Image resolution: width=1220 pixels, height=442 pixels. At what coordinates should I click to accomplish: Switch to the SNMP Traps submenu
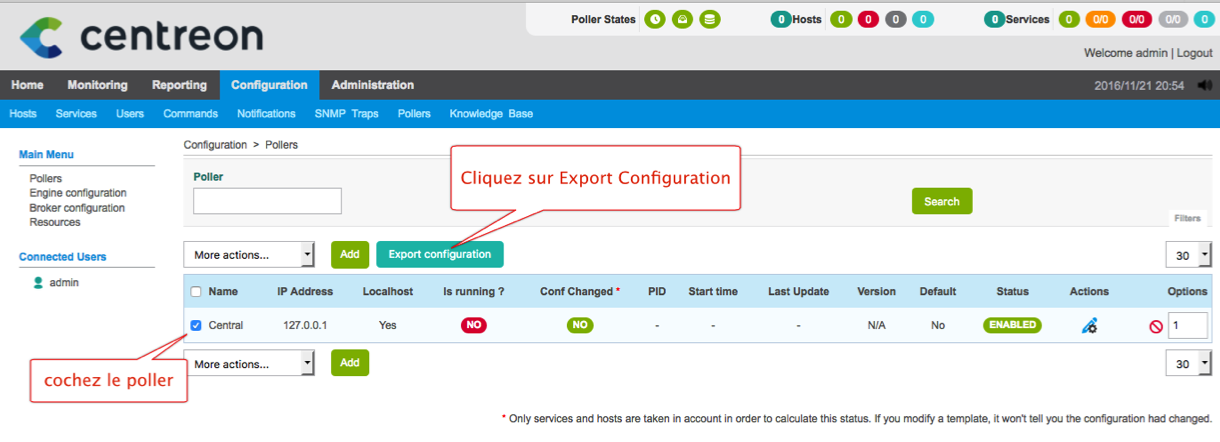pos(346,114)
